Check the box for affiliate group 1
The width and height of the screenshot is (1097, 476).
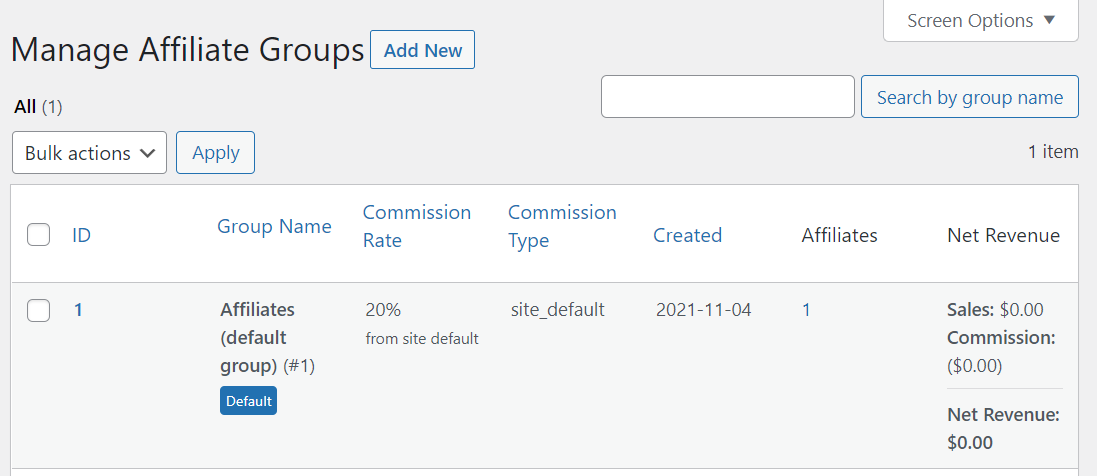pos(38,310)
